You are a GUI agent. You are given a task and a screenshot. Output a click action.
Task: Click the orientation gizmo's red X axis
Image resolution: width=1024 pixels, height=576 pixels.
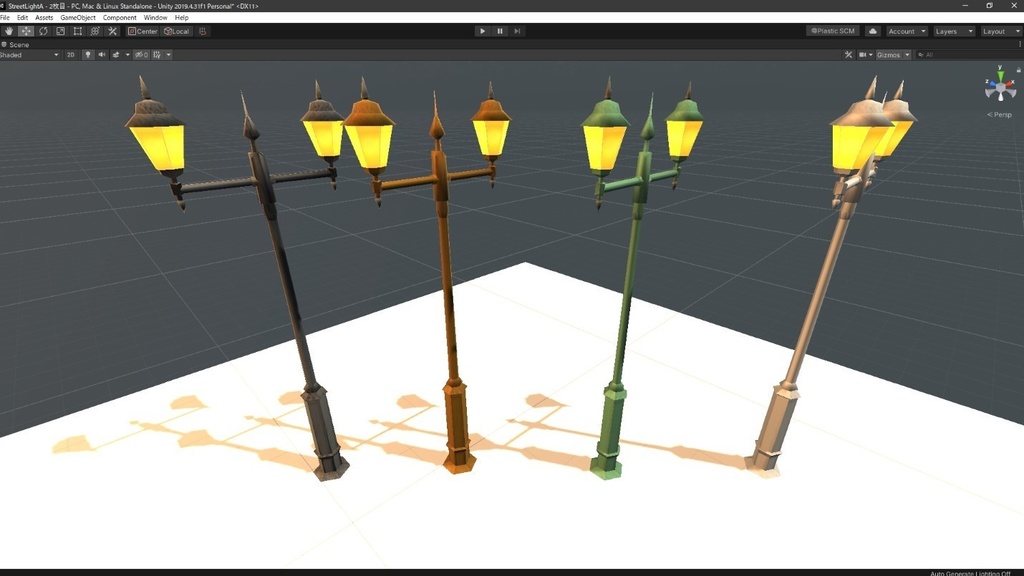(x=1010, y=84)
